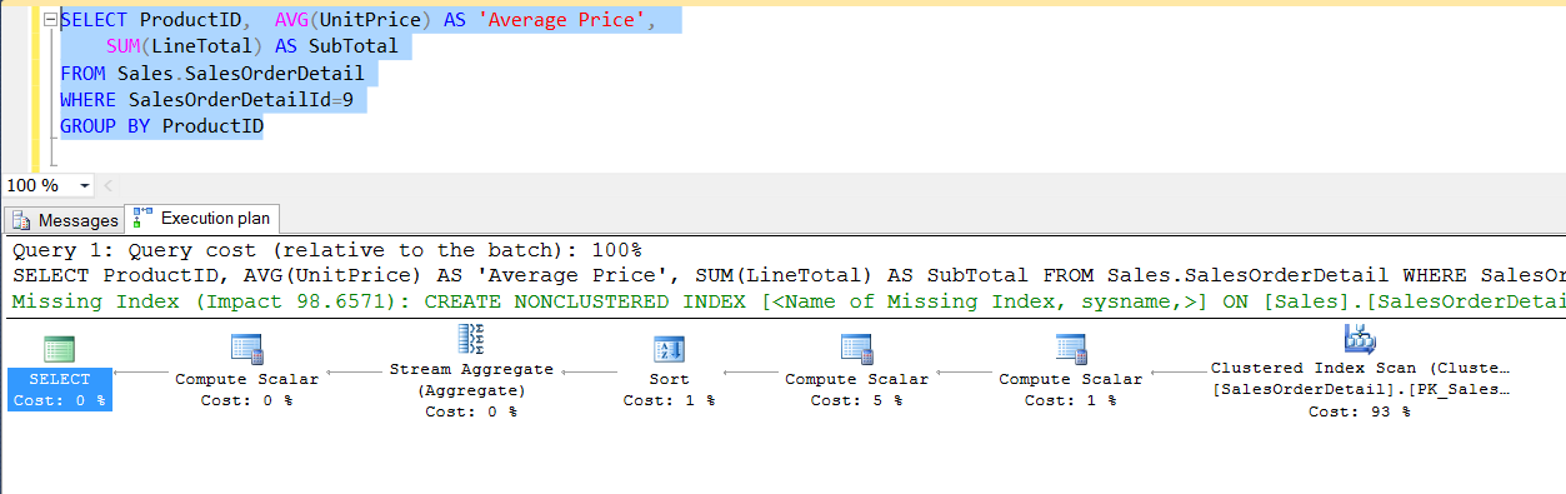Click the FROM Sales.SalesOrderDetail line
Image resolution: width=1566 pixels, height=494 pixels.
click(x=212, y=73)
